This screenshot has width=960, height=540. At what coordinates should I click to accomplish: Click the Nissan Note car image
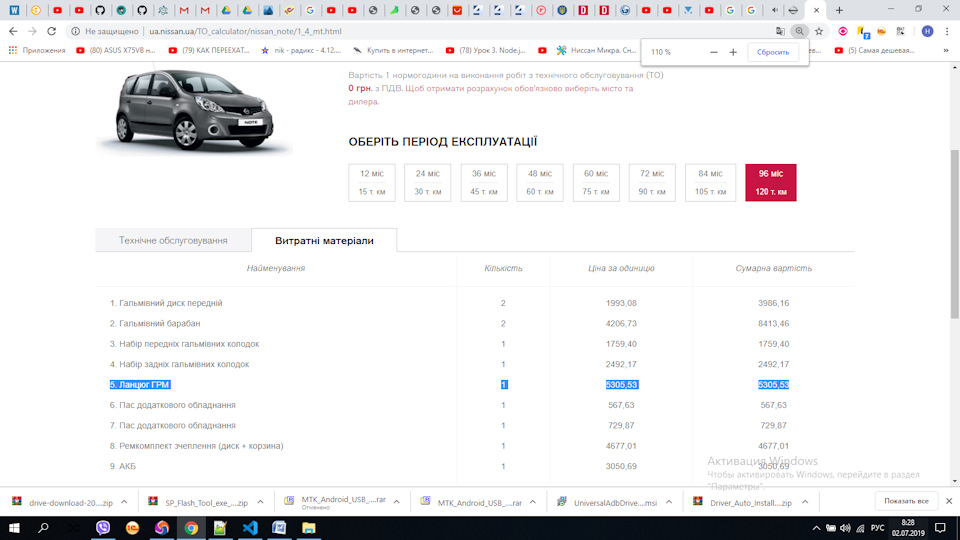point(195,109)
